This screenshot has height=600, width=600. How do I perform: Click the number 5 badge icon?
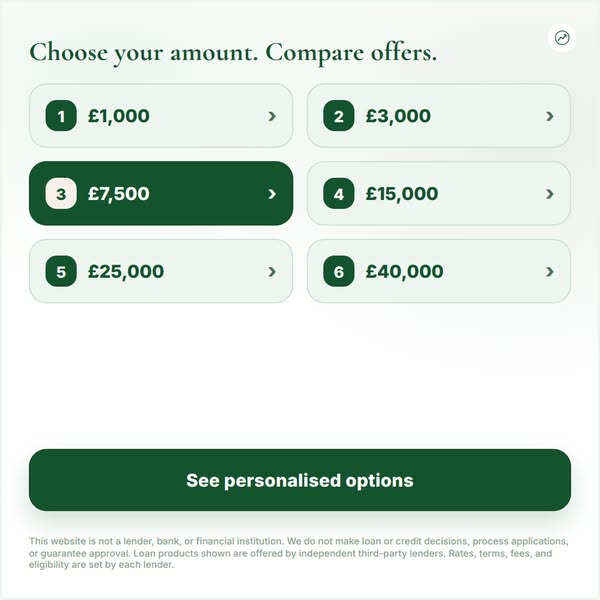[x=61, y=271]
